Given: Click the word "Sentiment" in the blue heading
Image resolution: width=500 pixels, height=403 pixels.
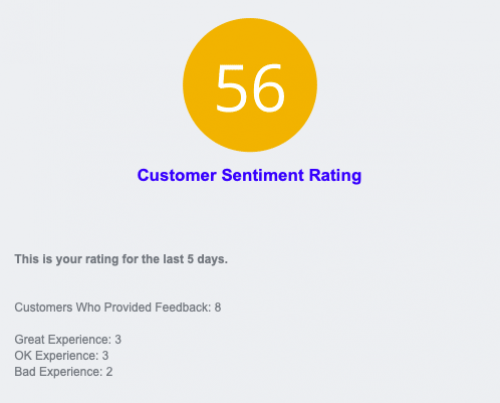Looking at the screenshot, I should tap(263, 175).
